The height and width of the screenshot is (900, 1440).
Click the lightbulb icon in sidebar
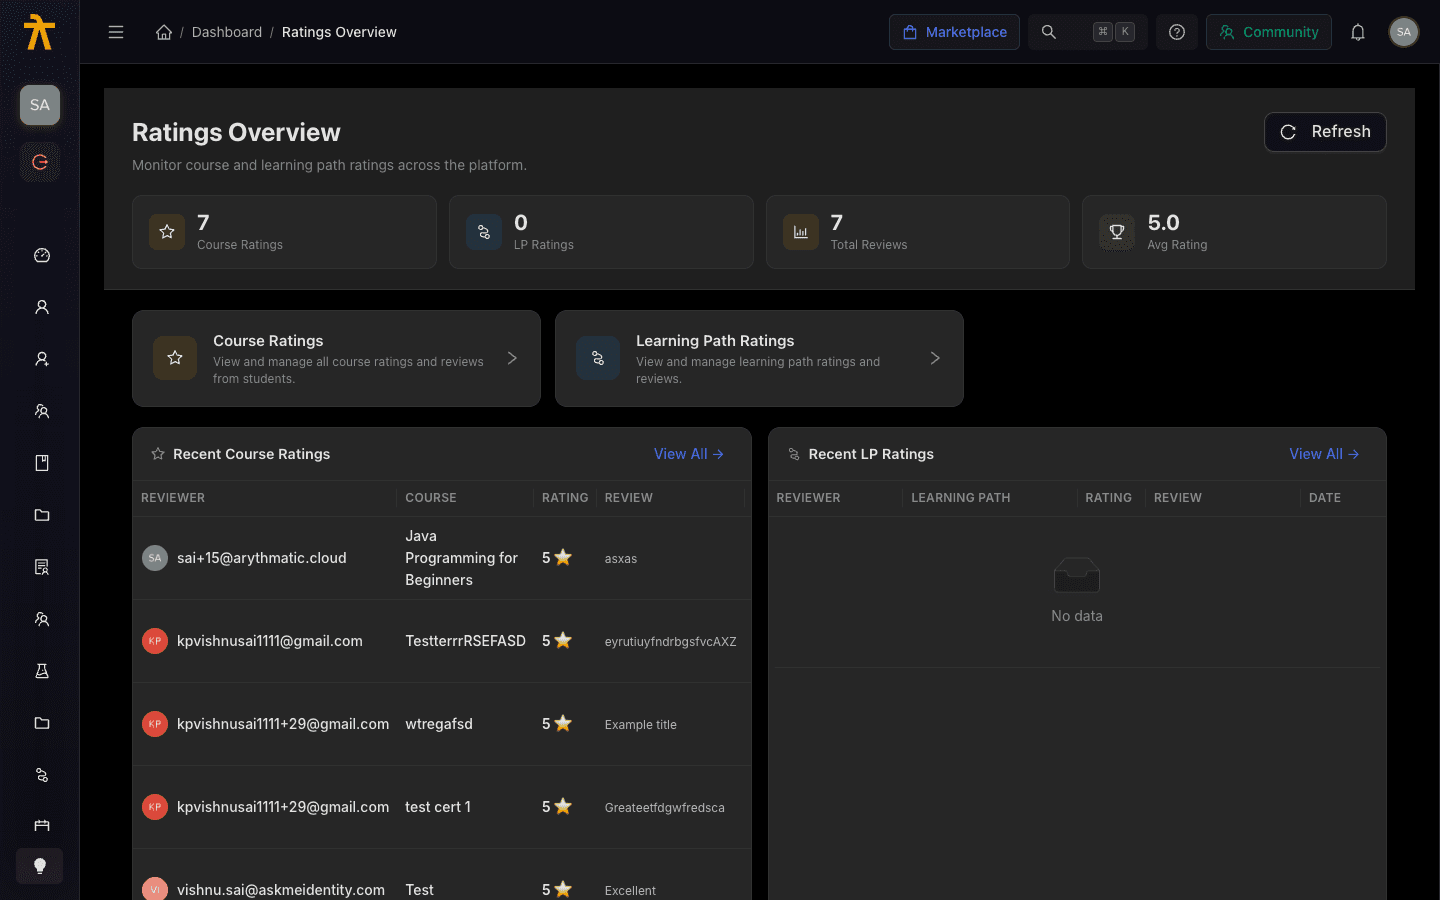40,866
